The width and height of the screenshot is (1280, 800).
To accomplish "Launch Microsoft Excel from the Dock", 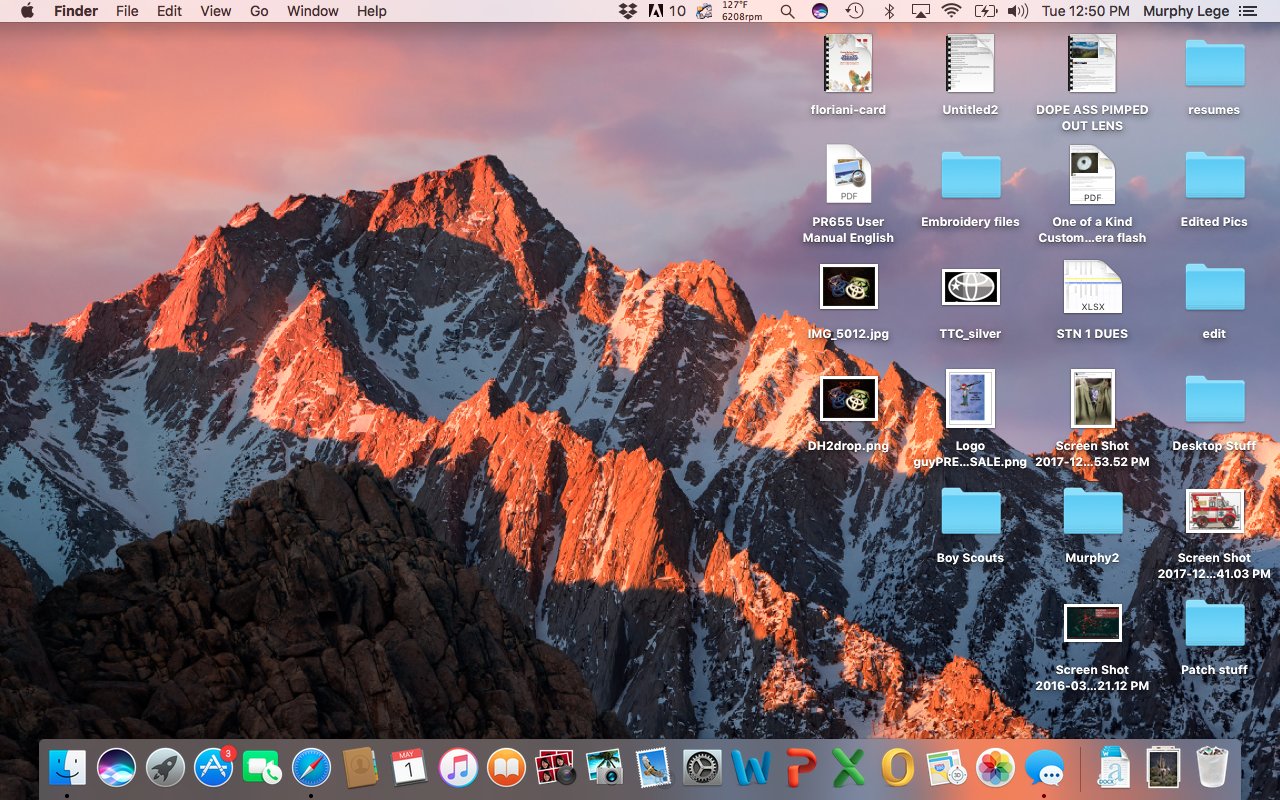I will [848, 768].
